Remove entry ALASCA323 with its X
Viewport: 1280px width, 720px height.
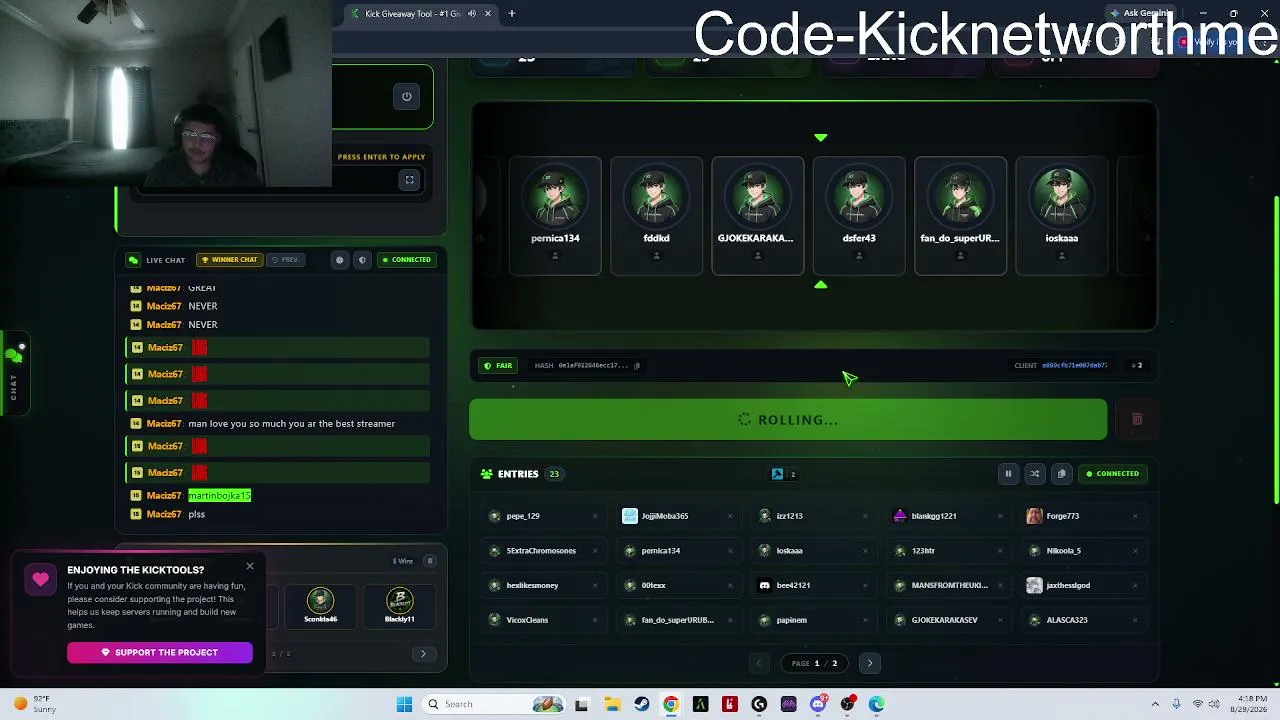(1135, 620)
